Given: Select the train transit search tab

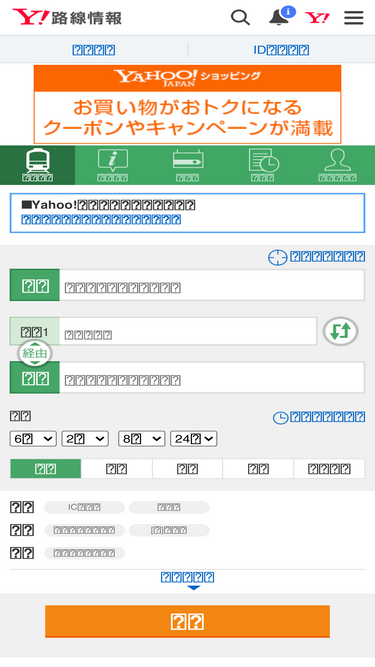Looking at the screenshot, I should (37, 165).
